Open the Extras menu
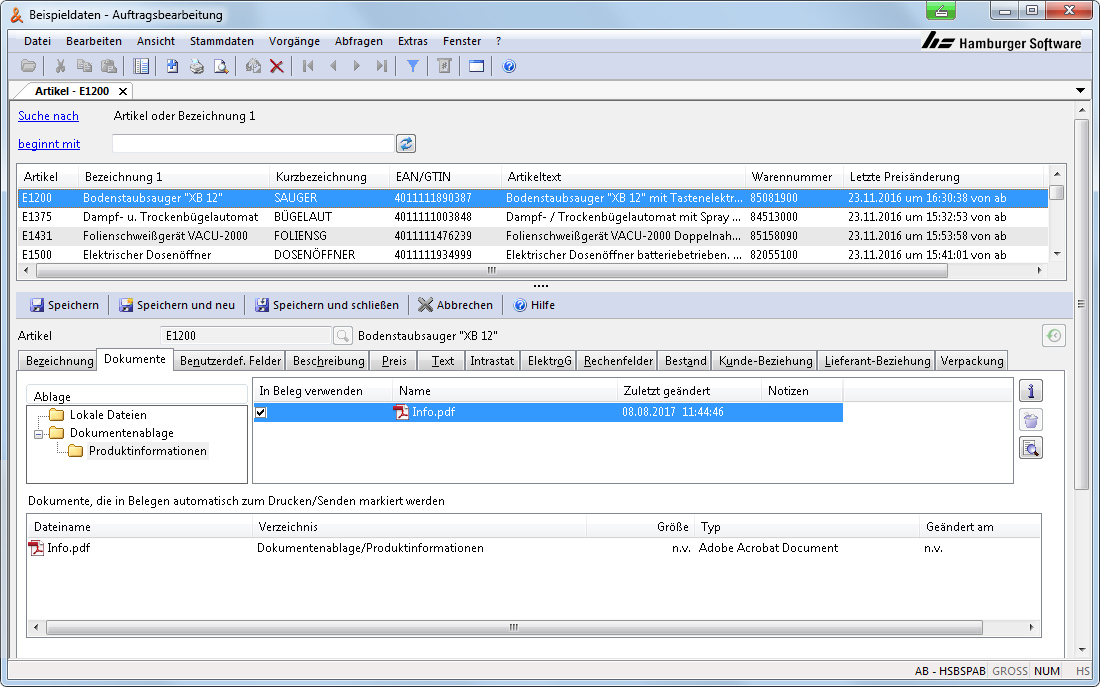 pos(412,41)
